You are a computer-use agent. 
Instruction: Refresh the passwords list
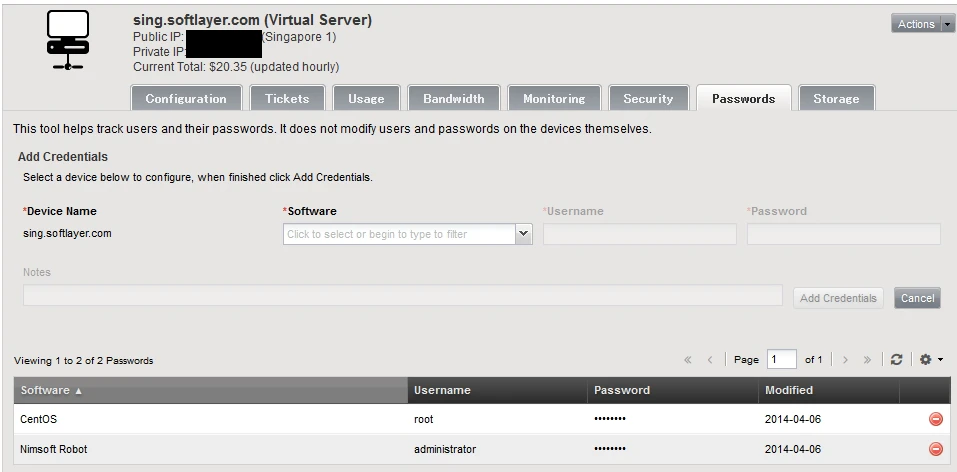[x=896, y=360]
